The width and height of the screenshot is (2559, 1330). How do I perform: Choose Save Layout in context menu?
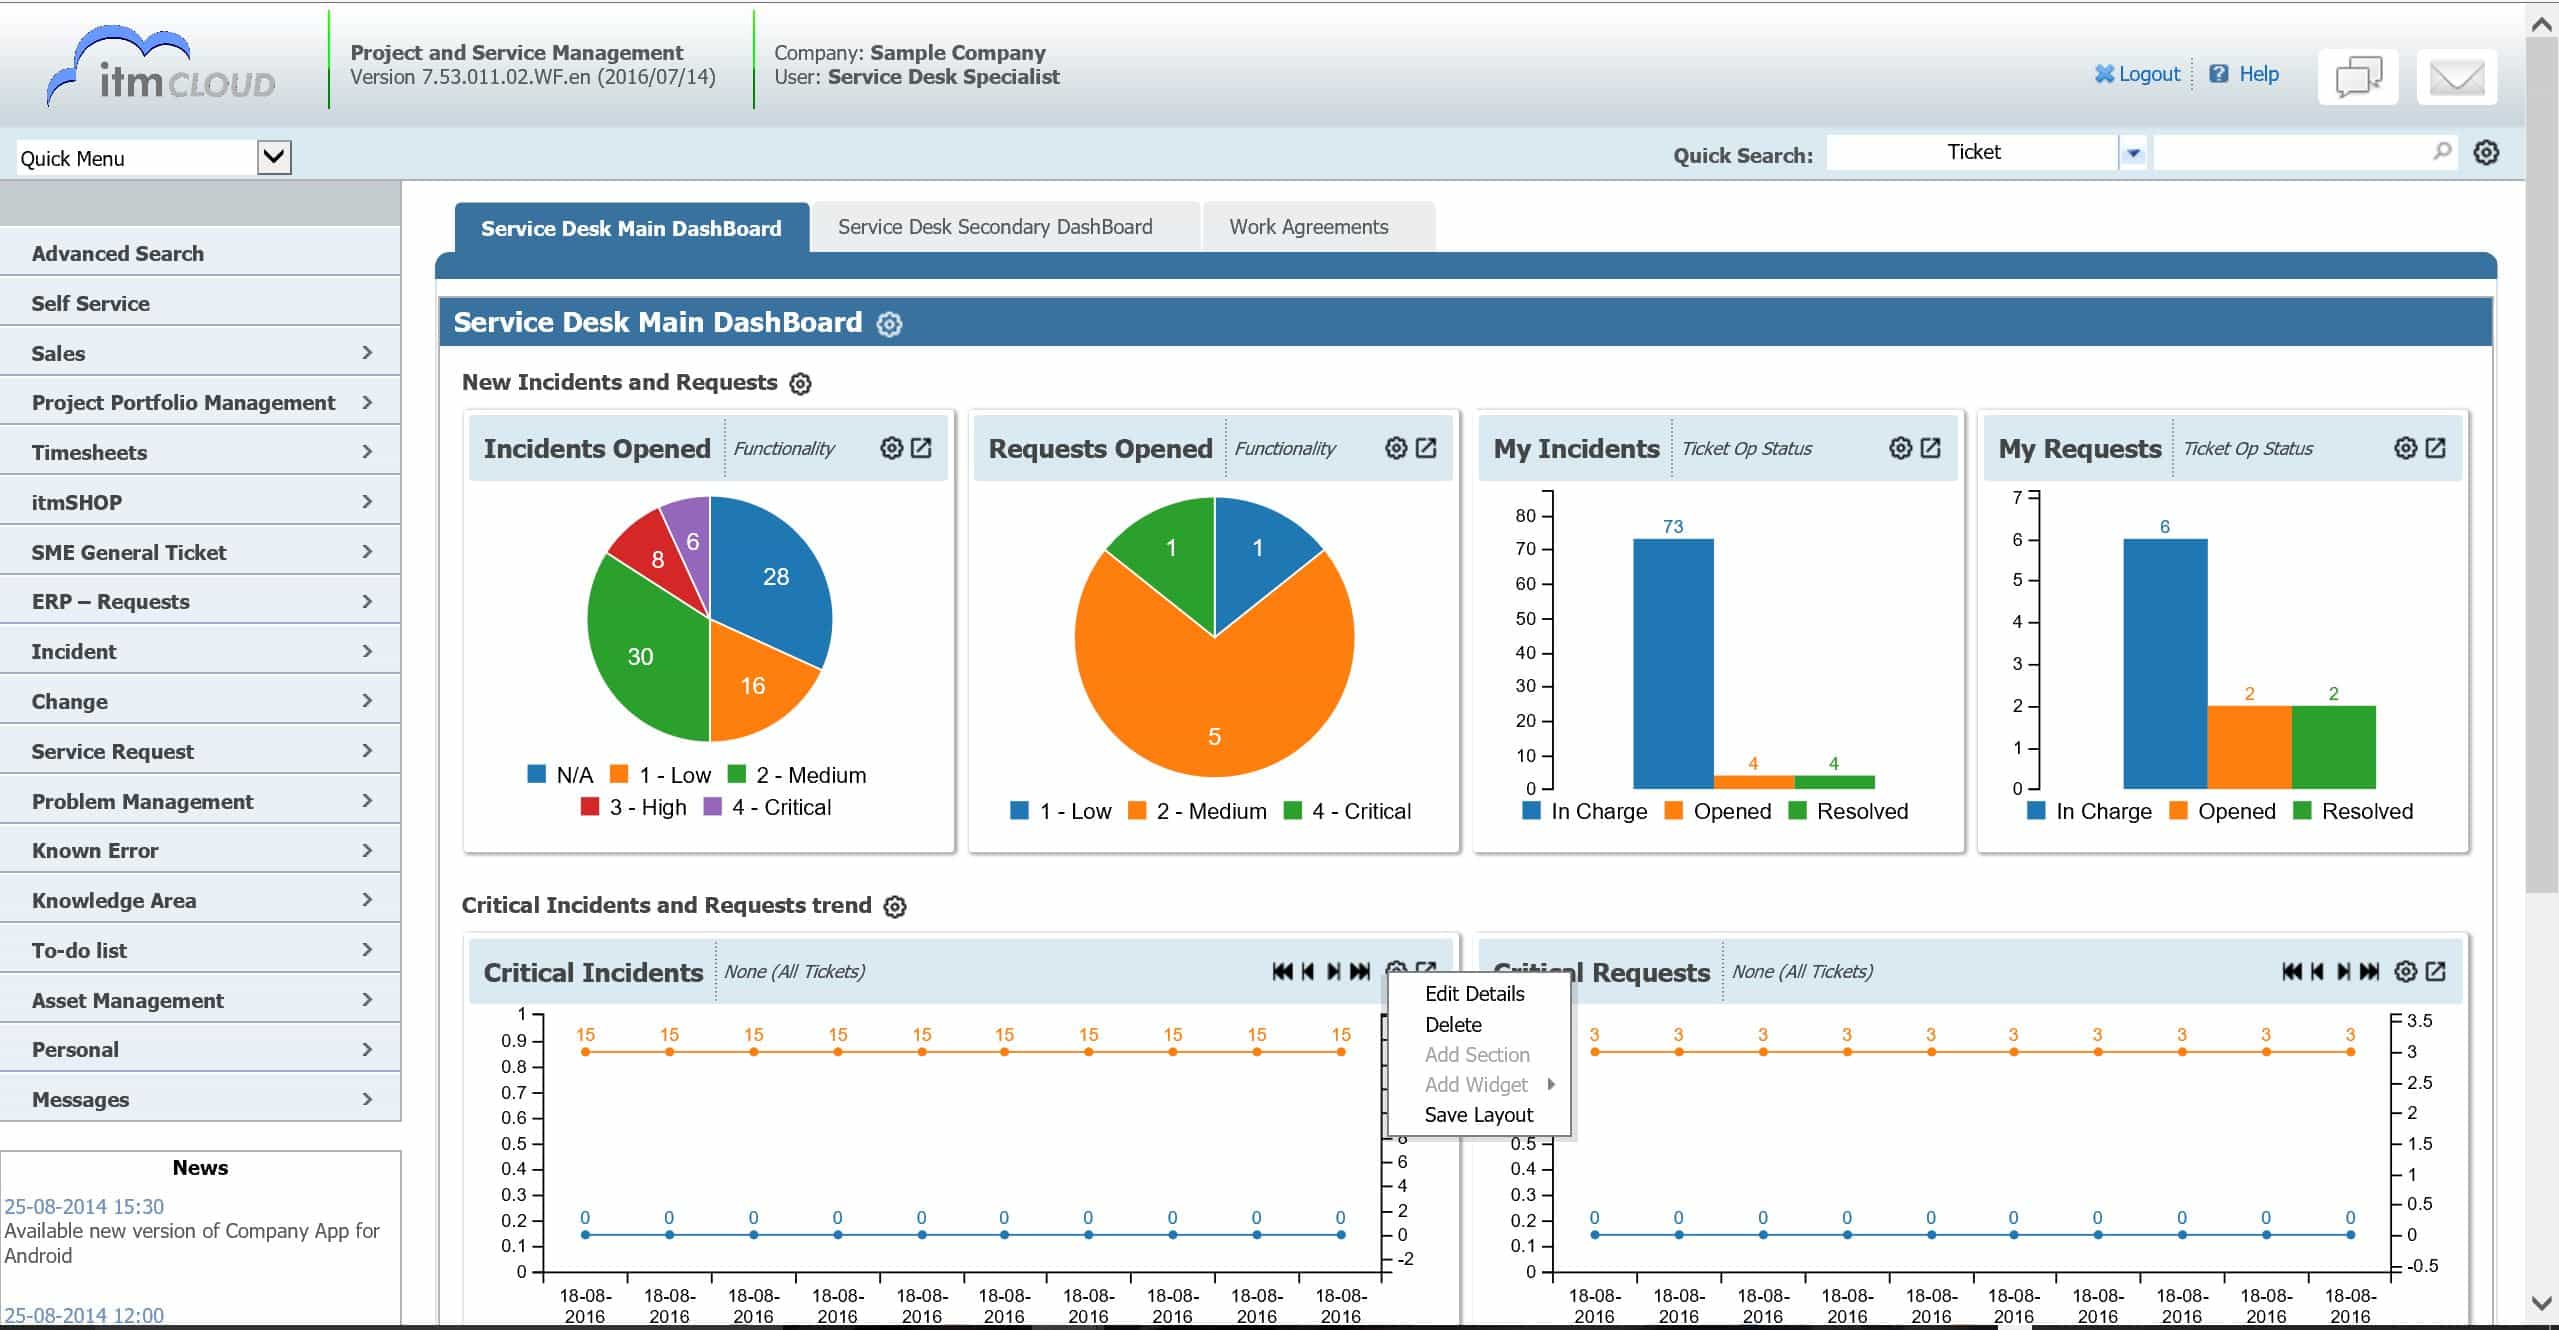tap(1478, 1115)
